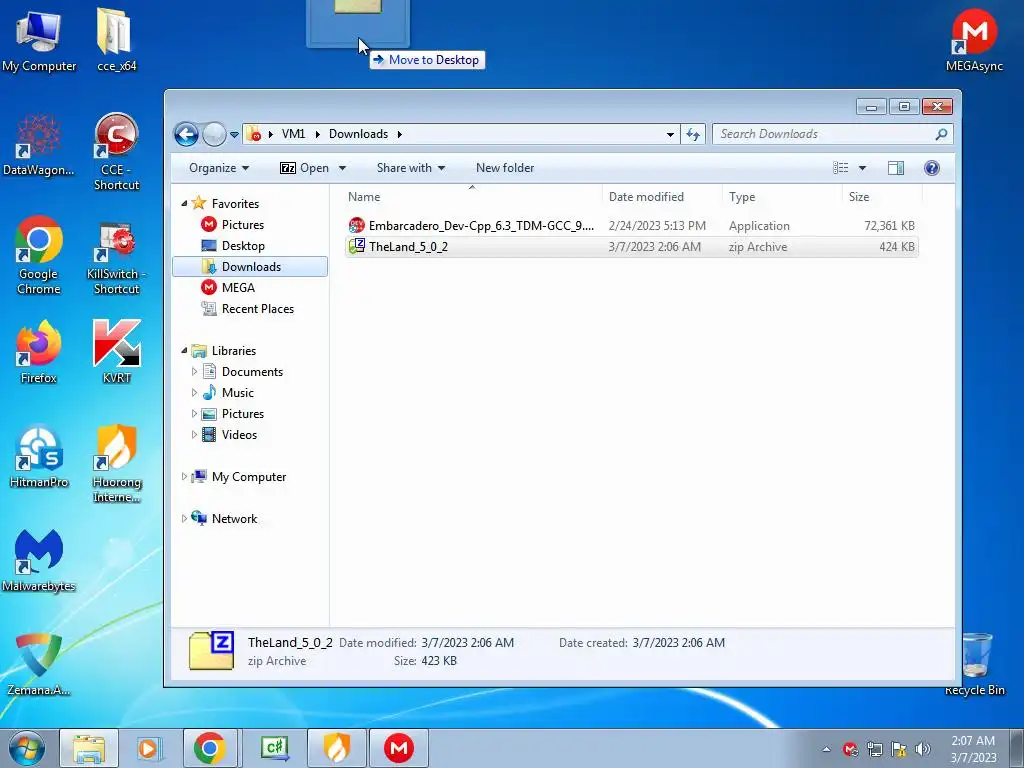Launch Huorong Internet Security desktop shortcut
The height and width of the screenshot is (768, 1024).
pos(116,464)
